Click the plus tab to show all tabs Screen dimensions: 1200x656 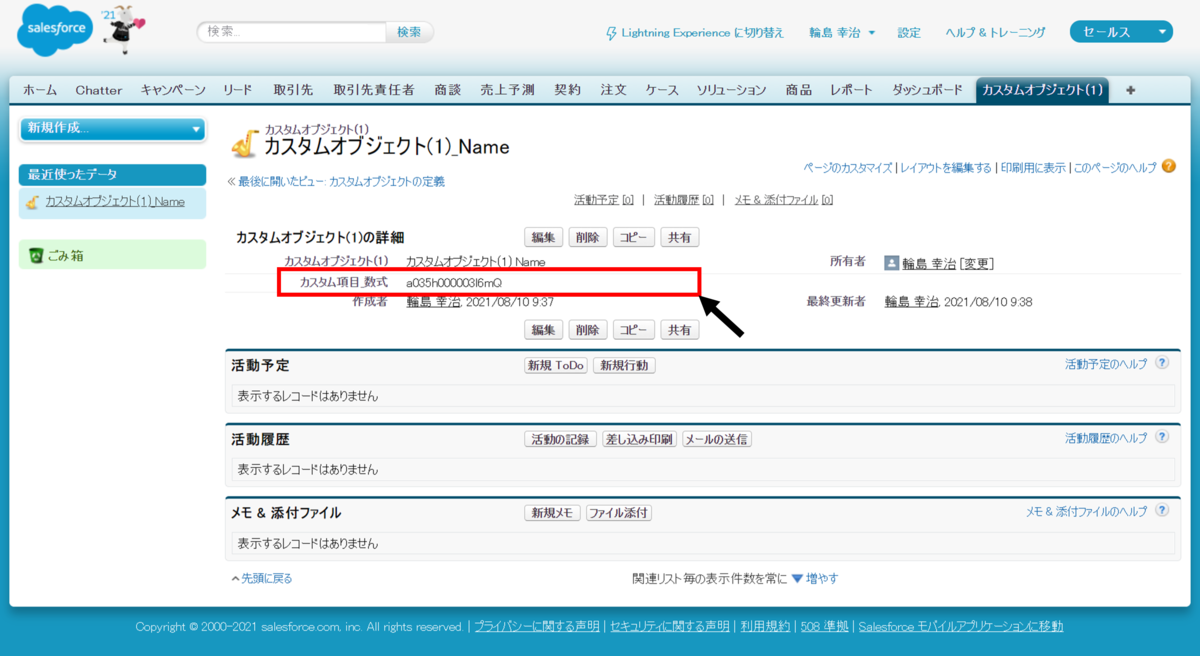pos(1131,90)
